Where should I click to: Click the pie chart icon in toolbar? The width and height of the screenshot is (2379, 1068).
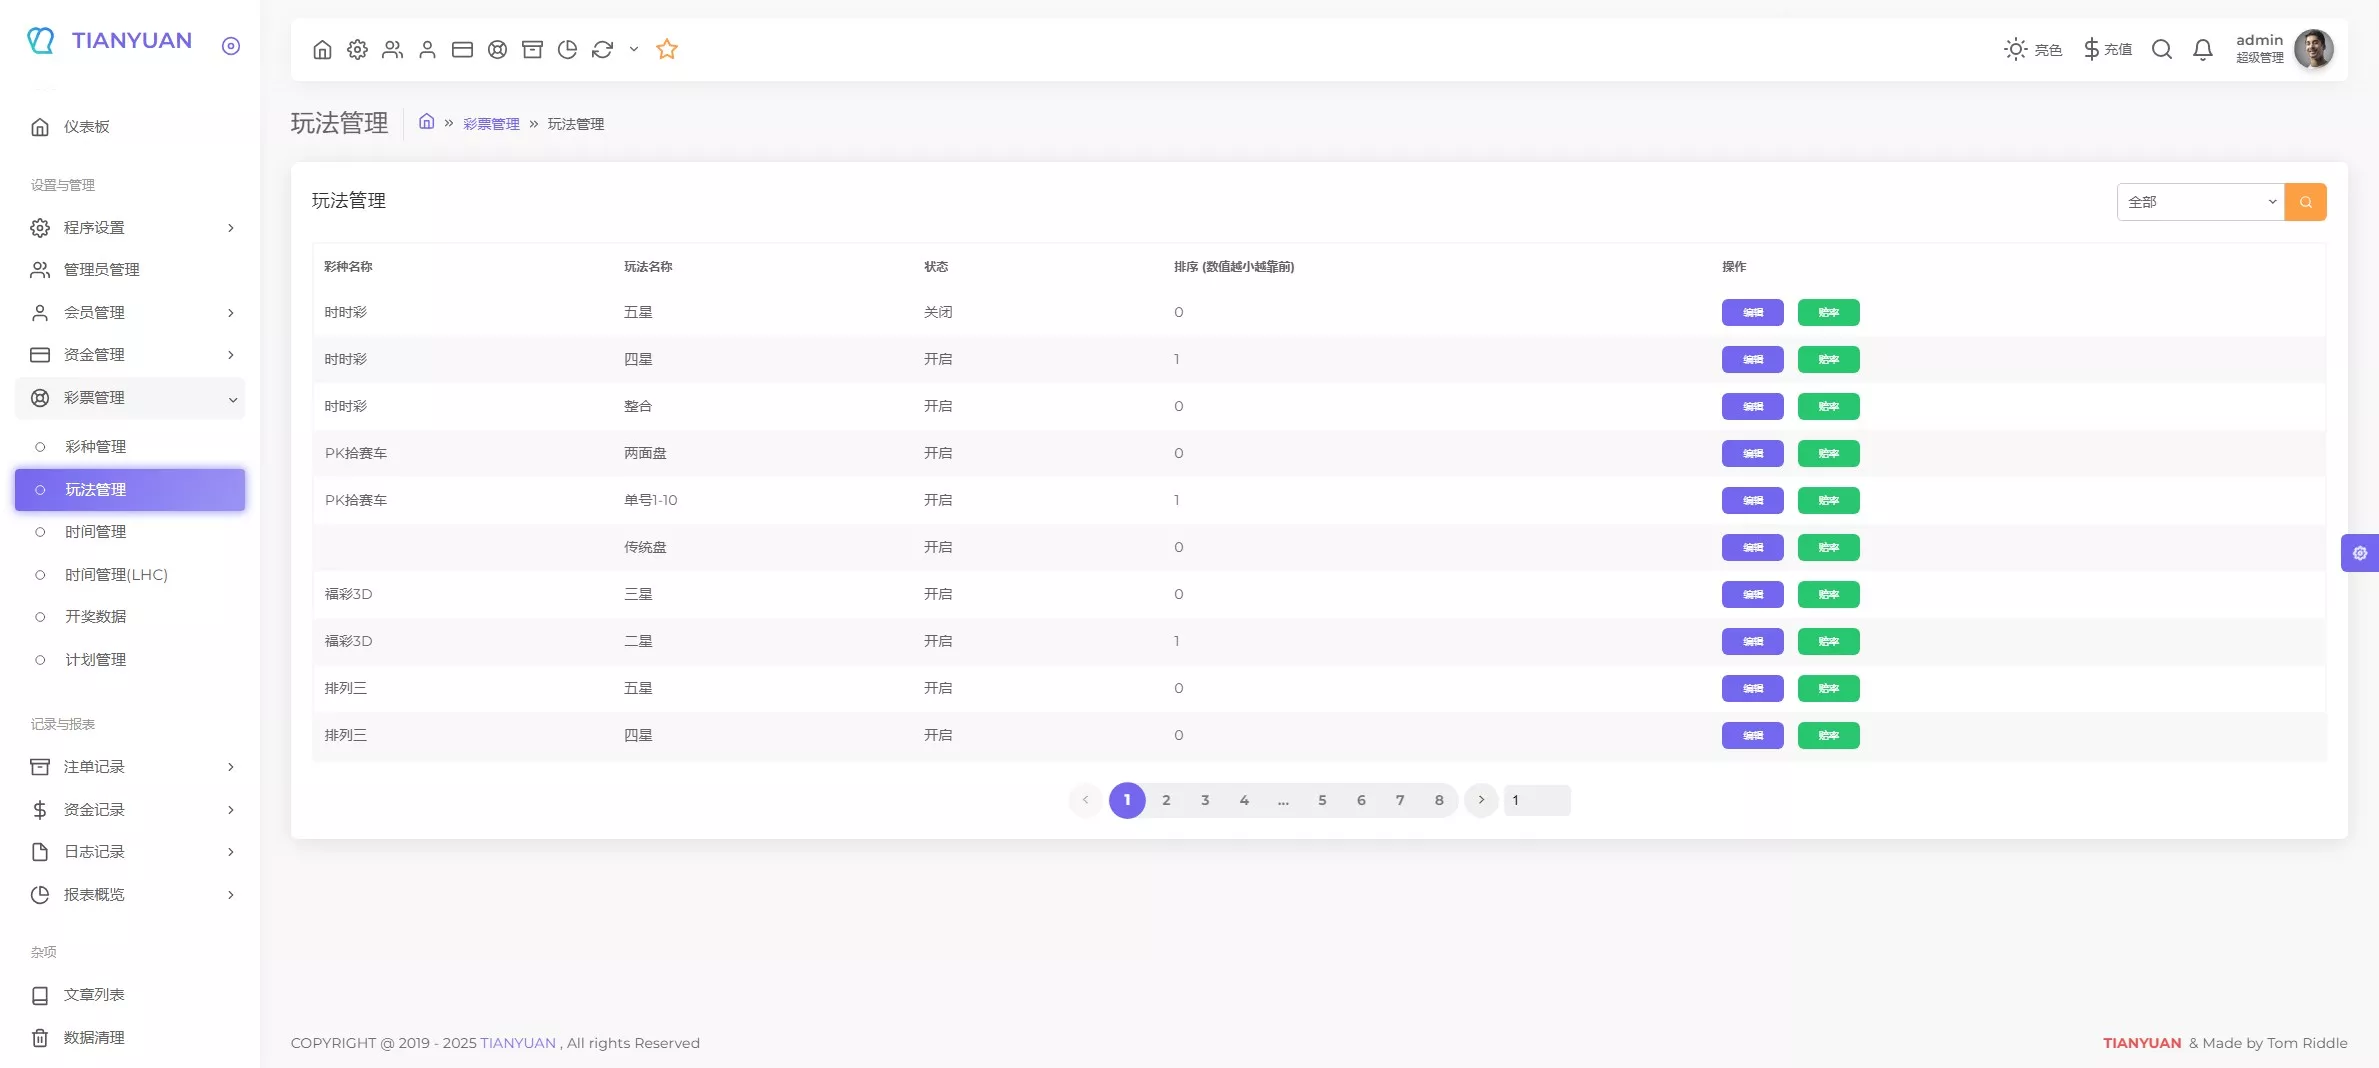[x=567, y=49]
